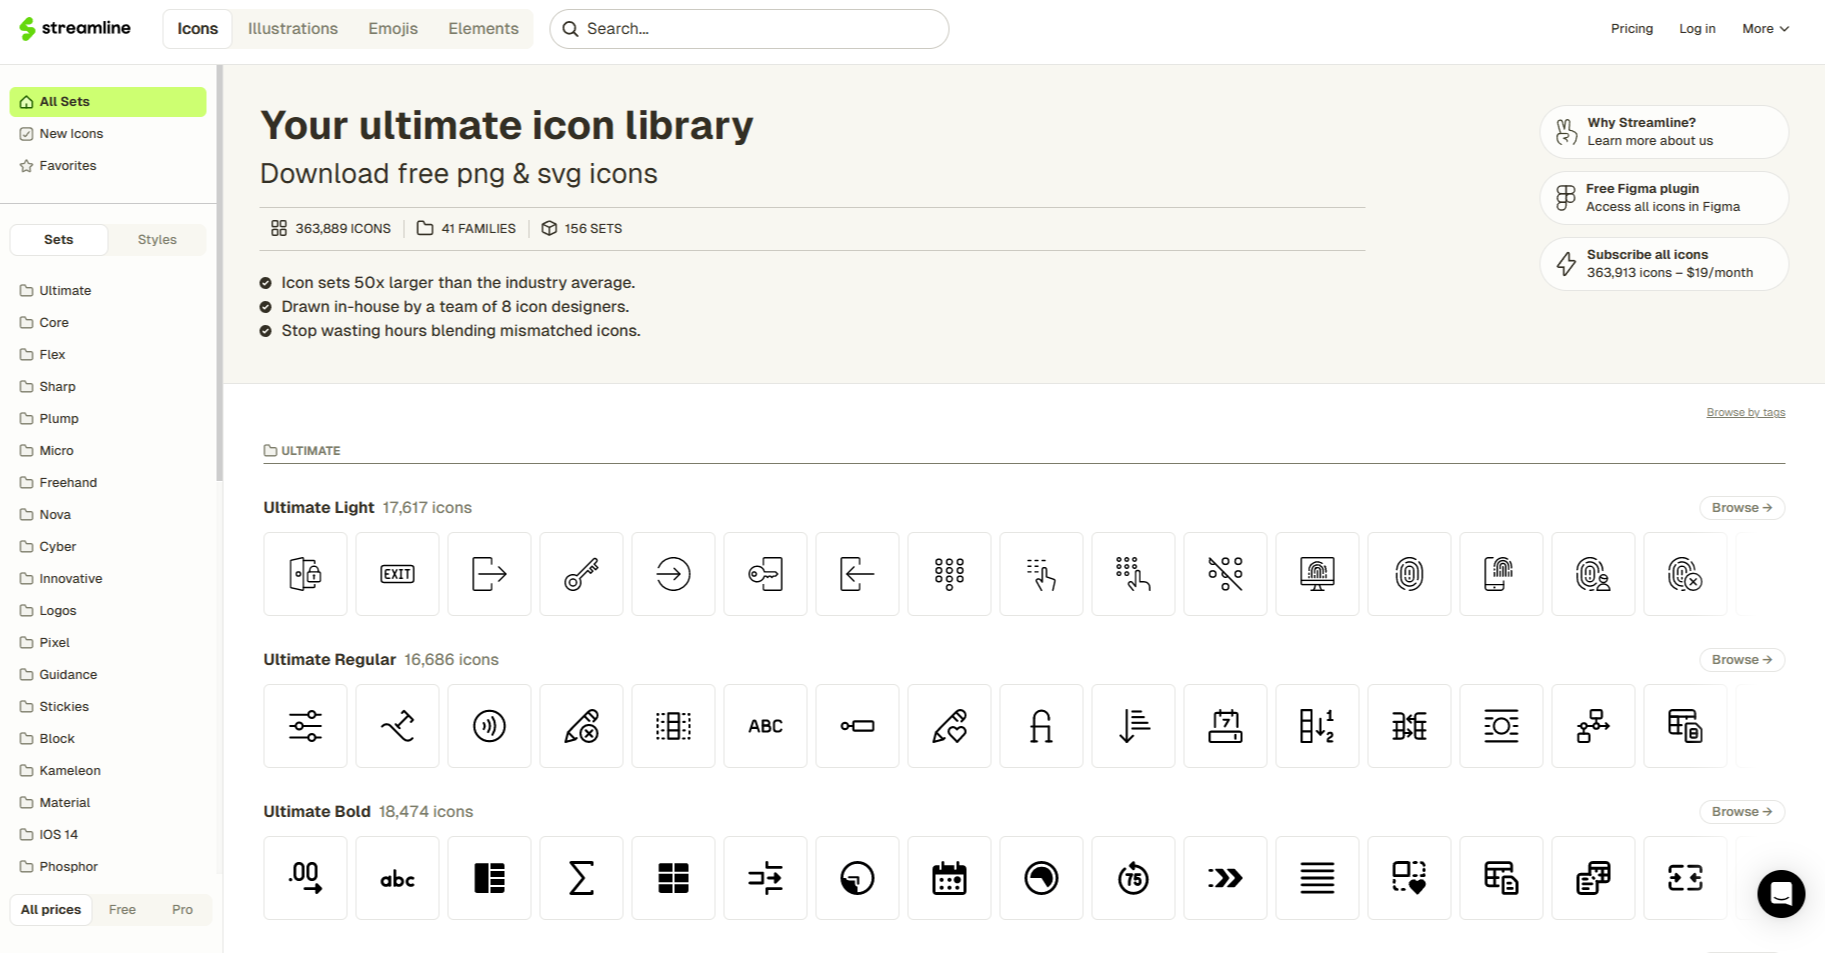The width and height of the screenshot is (1825, 953).
Task: Choose the bold grid table icon
Action: (673, 878)
